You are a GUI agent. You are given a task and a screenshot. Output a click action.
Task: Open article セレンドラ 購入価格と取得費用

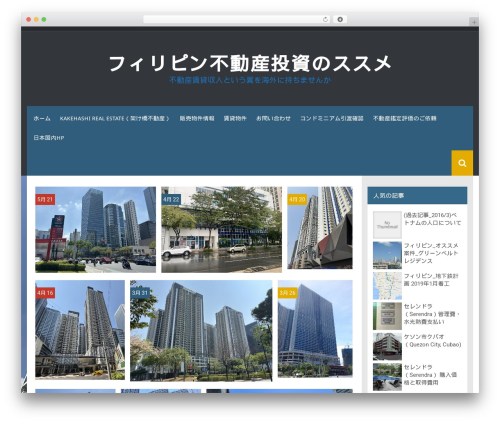tap(430, 375)
